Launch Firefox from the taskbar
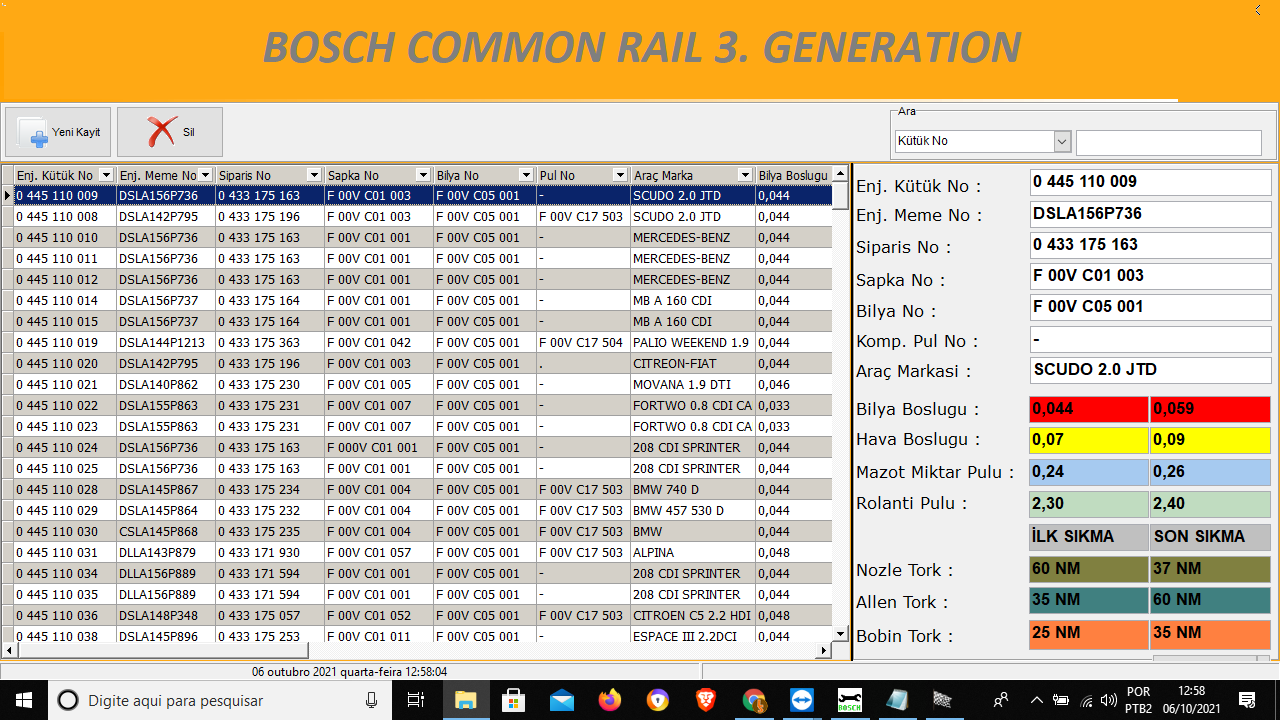This screenshot has height=723, width=1283. (x=609, y=700)
